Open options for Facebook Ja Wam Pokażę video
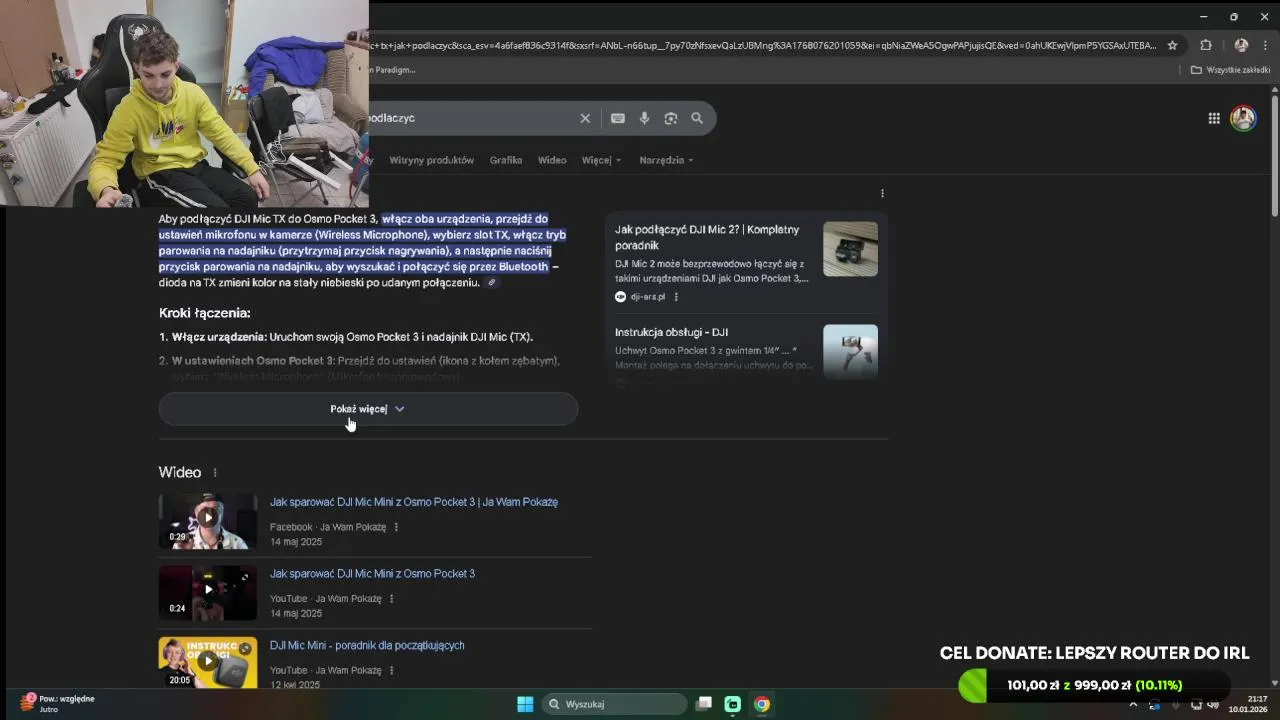The height and width of the screenshot is (720, 1280). tap(396, 527)
